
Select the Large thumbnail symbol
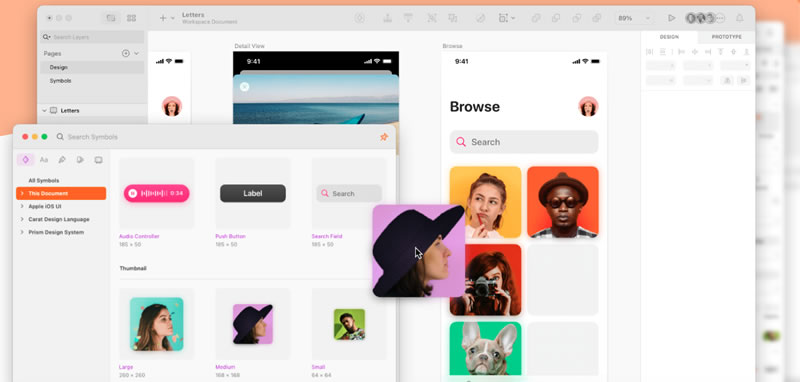[x=157, y=324]
